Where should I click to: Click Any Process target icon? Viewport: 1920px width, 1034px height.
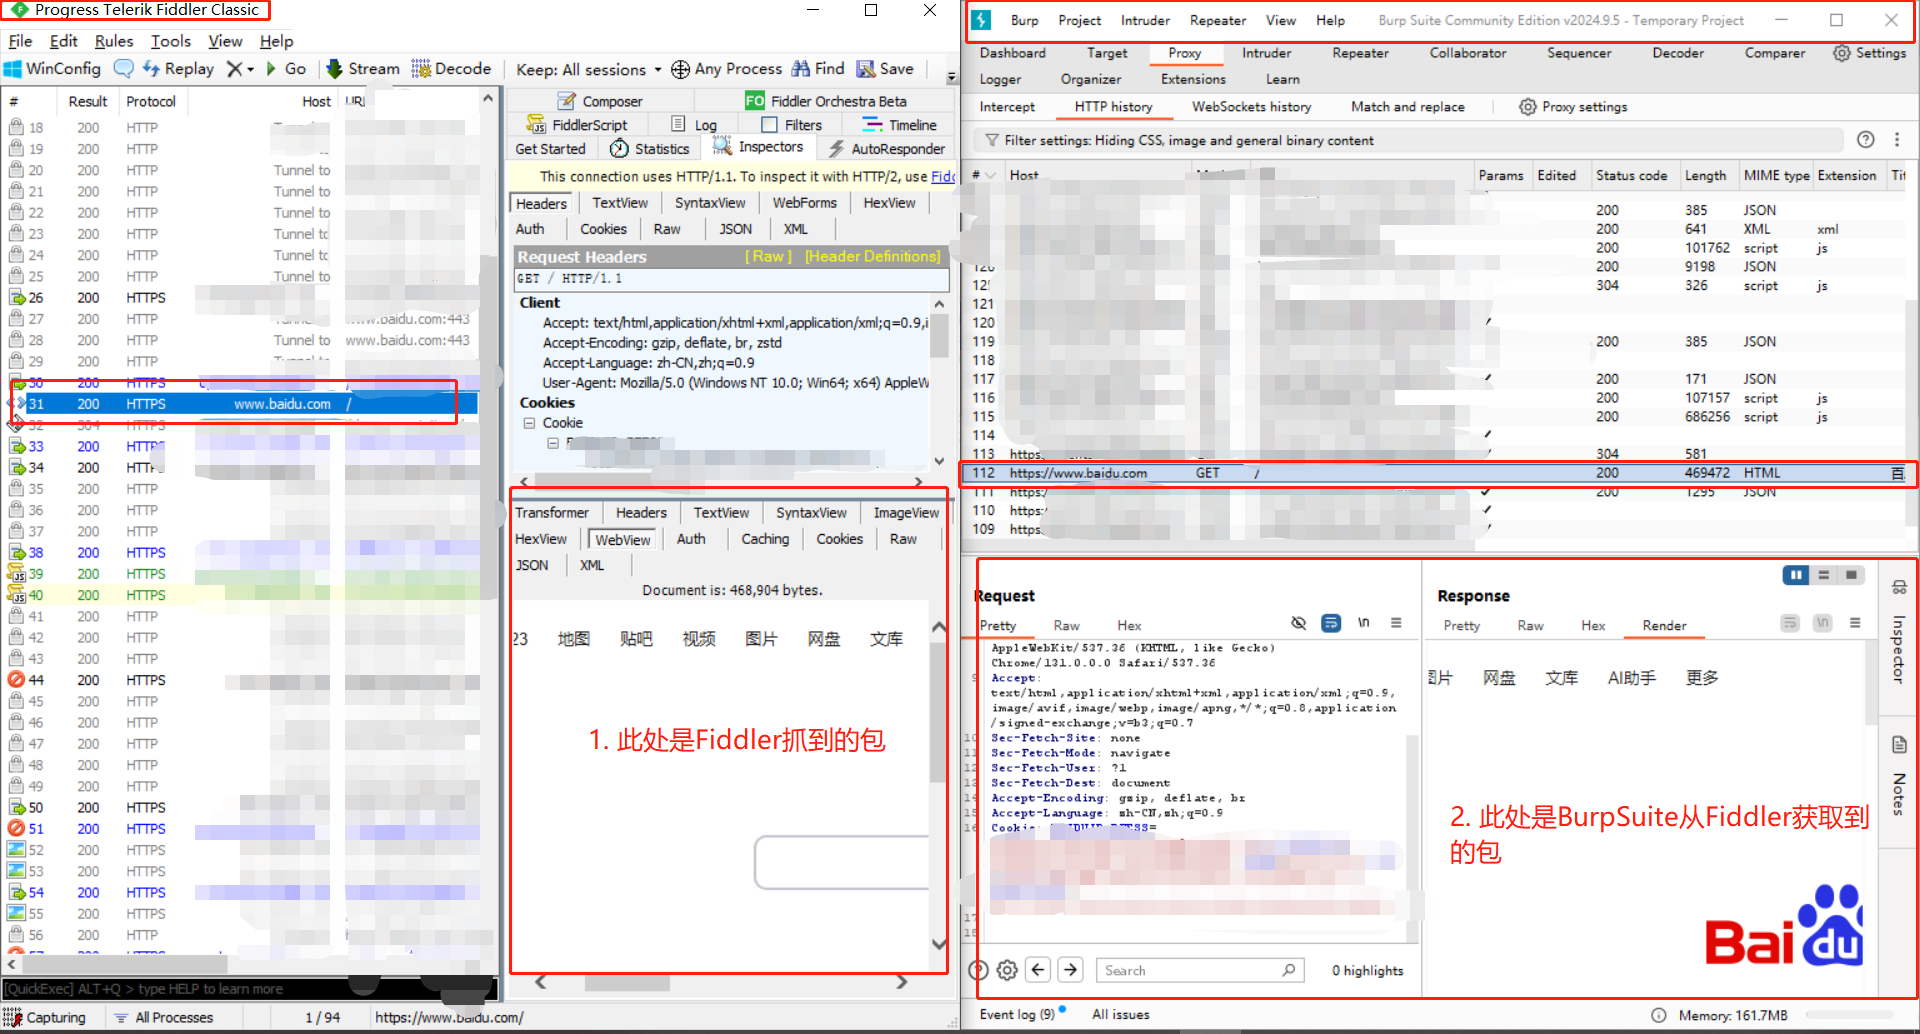tap(681, 69)
